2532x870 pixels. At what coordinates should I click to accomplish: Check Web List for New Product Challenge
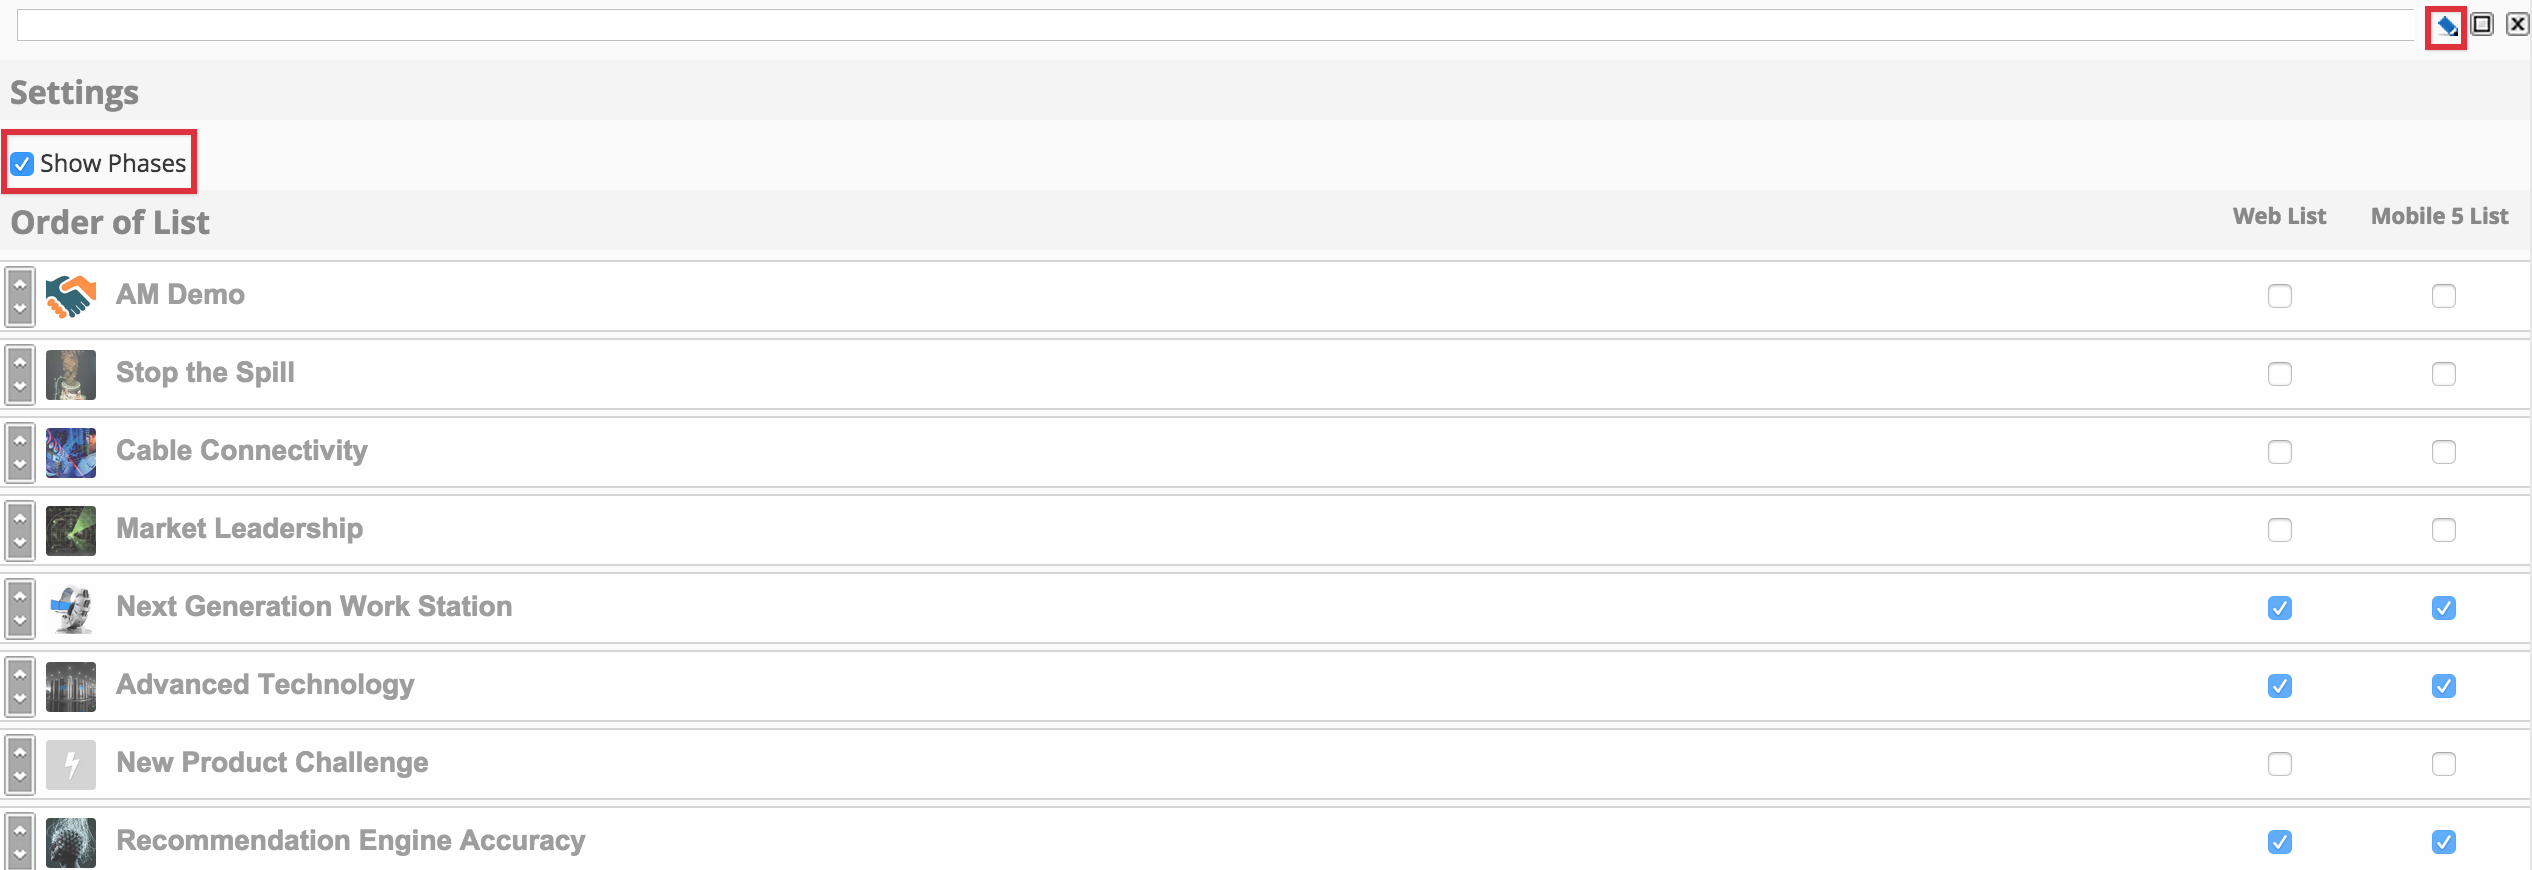pos(2279,764)
